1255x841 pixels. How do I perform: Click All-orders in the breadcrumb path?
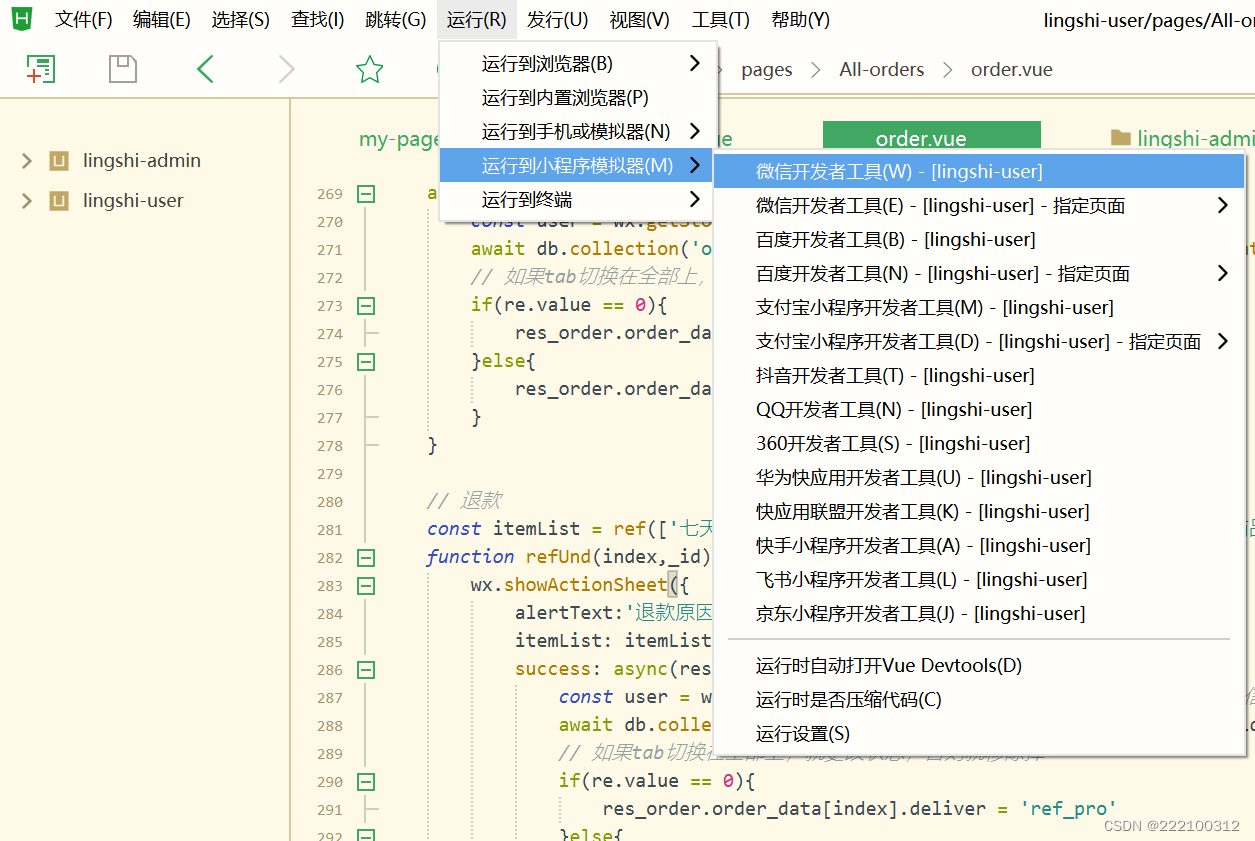pos(882,70)
